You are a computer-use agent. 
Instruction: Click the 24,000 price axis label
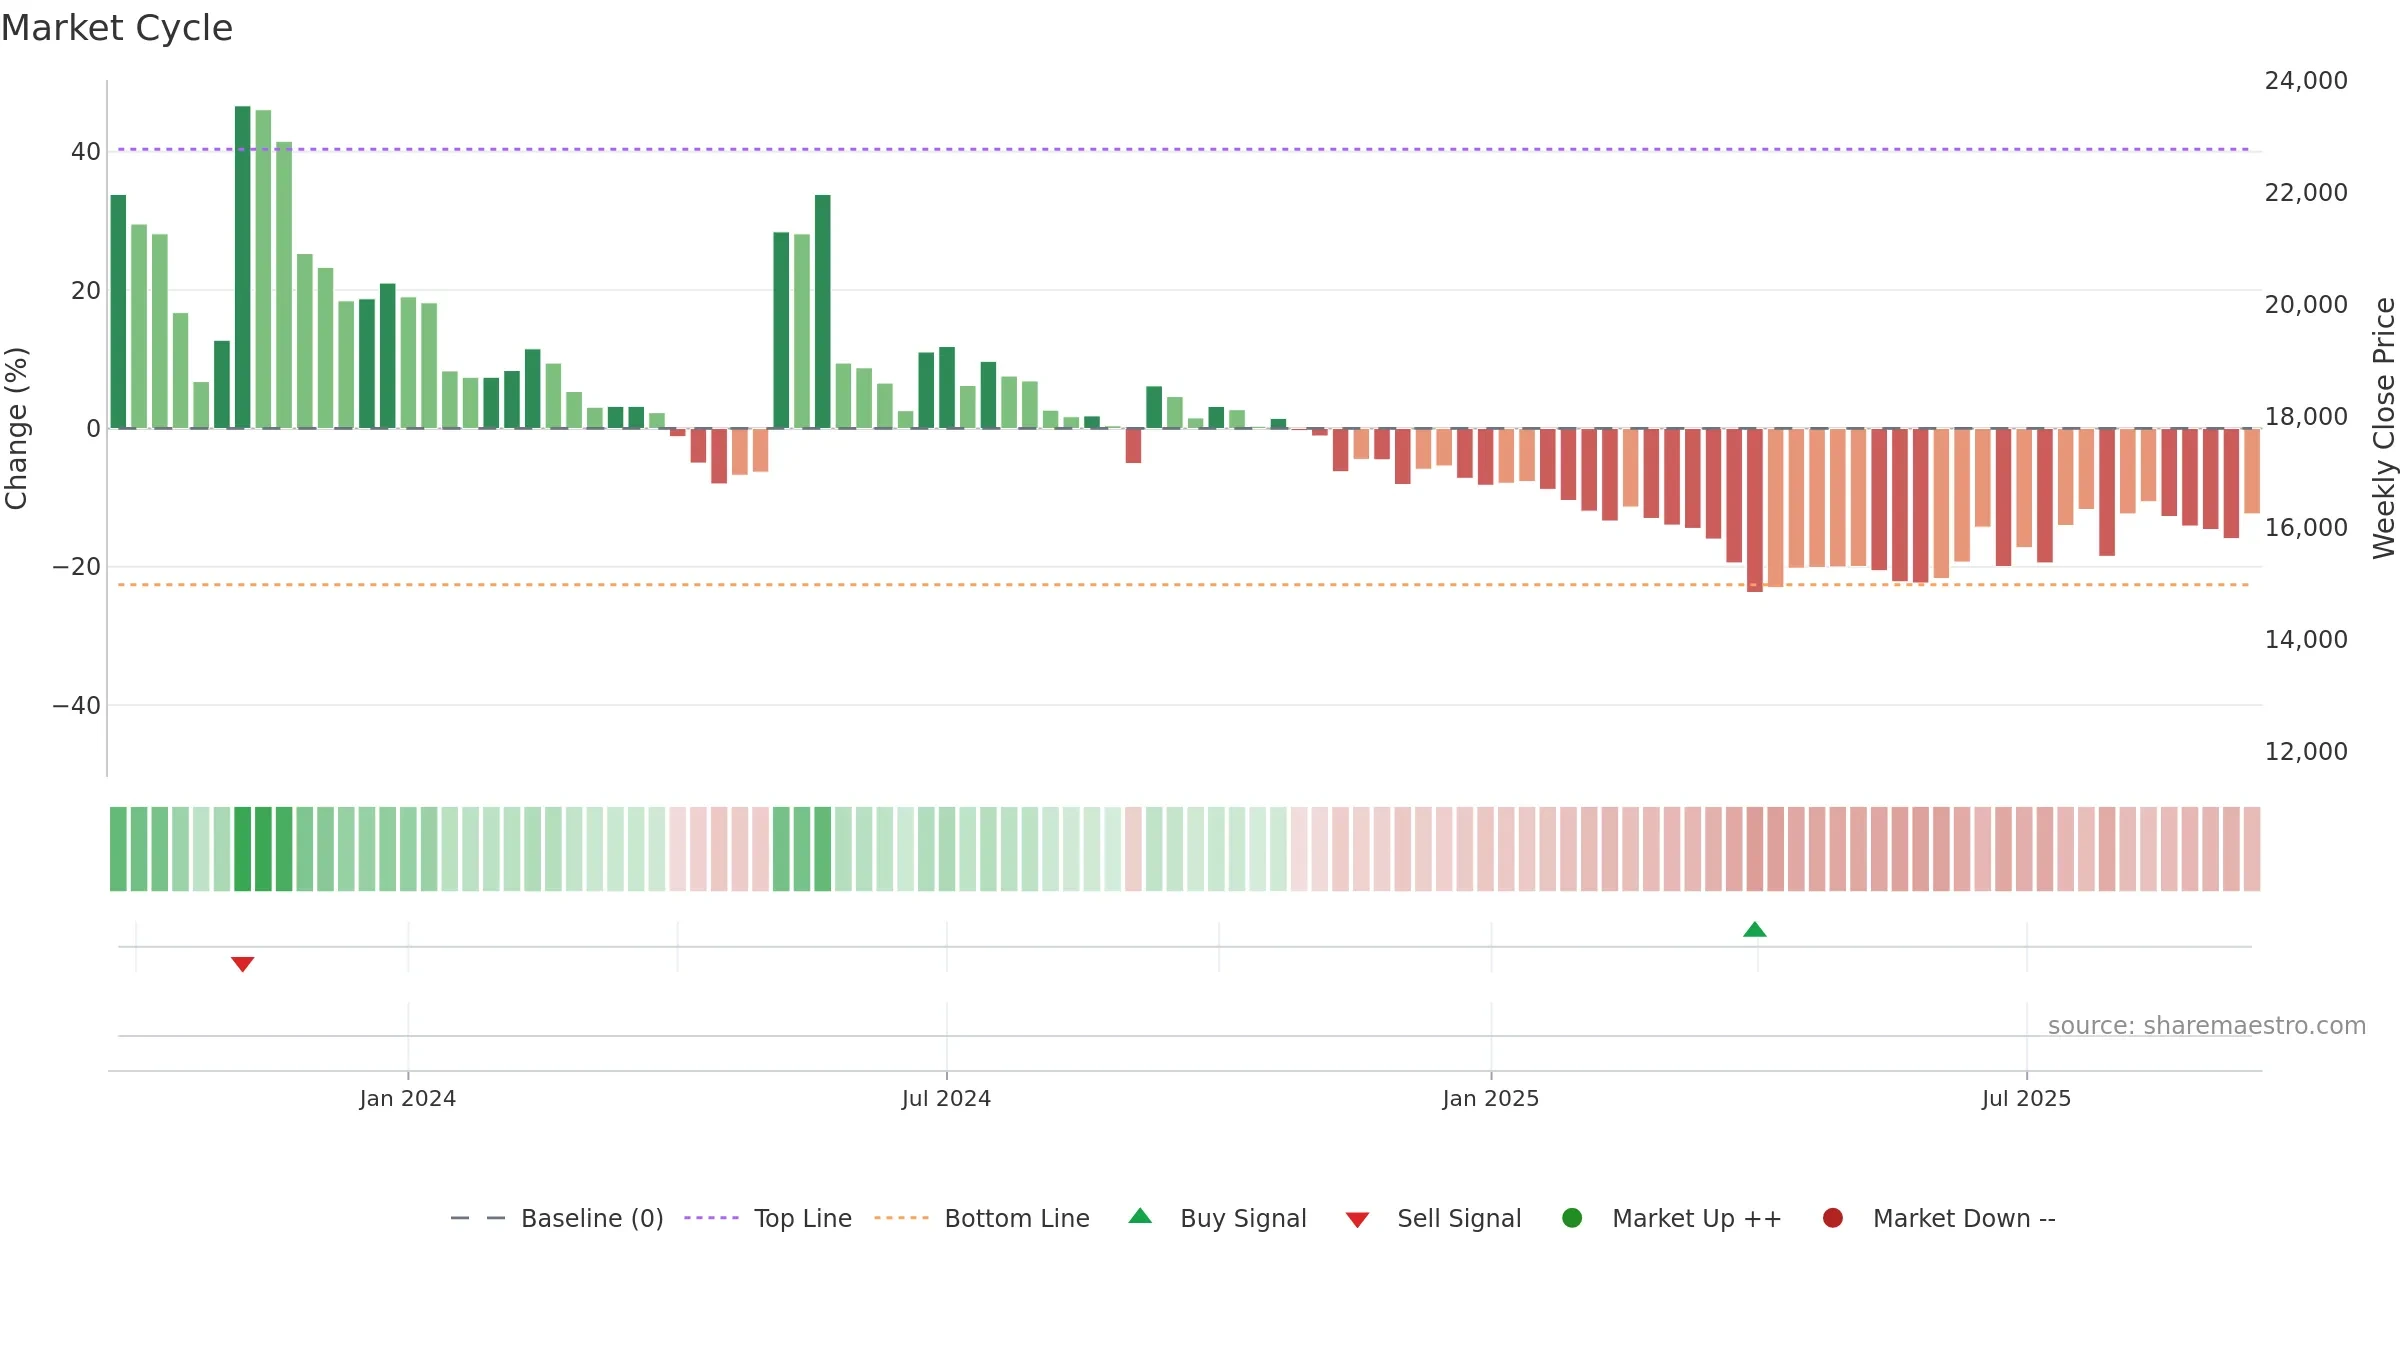click(x=2306, y=81)
